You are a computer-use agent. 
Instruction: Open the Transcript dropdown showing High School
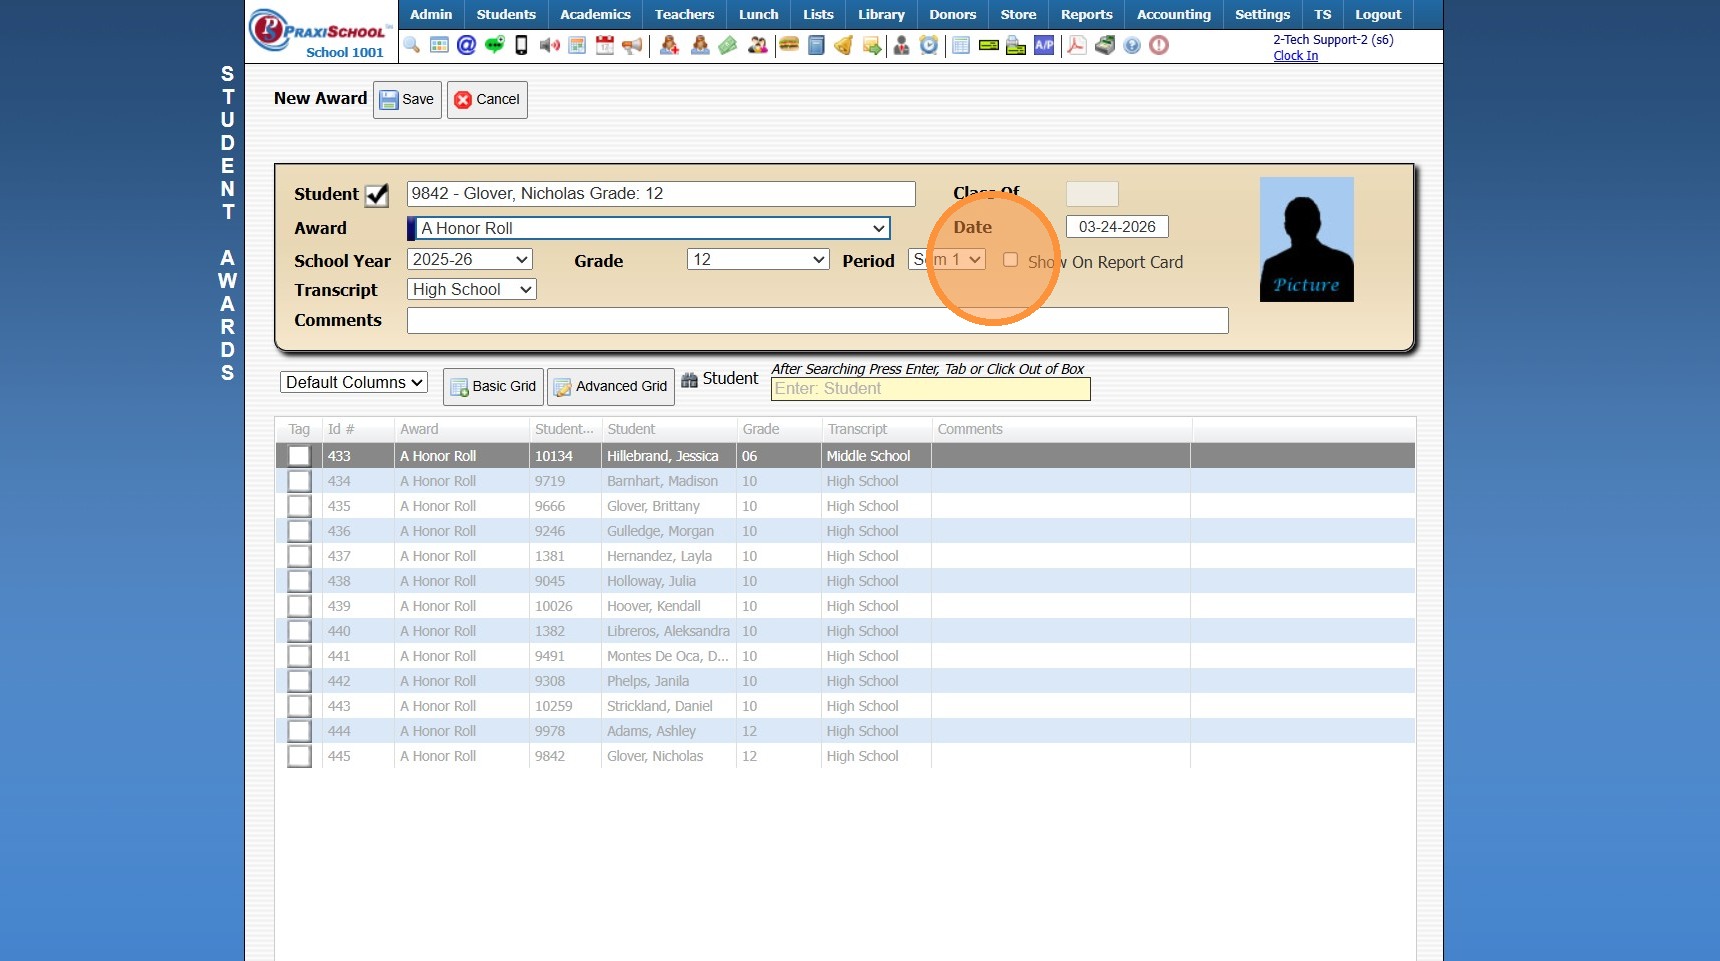pos(472,289)
